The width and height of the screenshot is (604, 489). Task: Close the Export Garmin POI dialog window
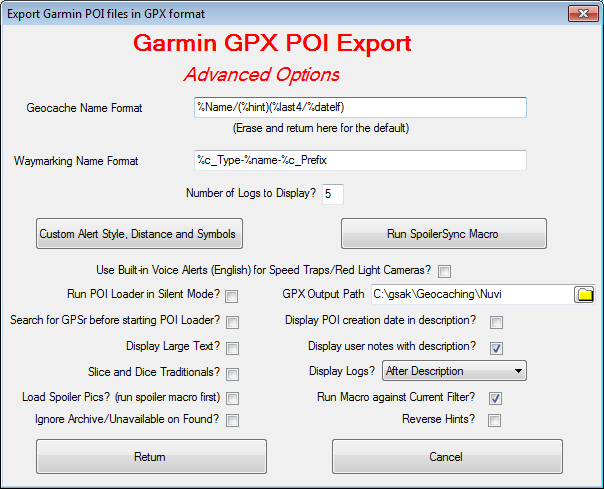[x=583, y=13]
